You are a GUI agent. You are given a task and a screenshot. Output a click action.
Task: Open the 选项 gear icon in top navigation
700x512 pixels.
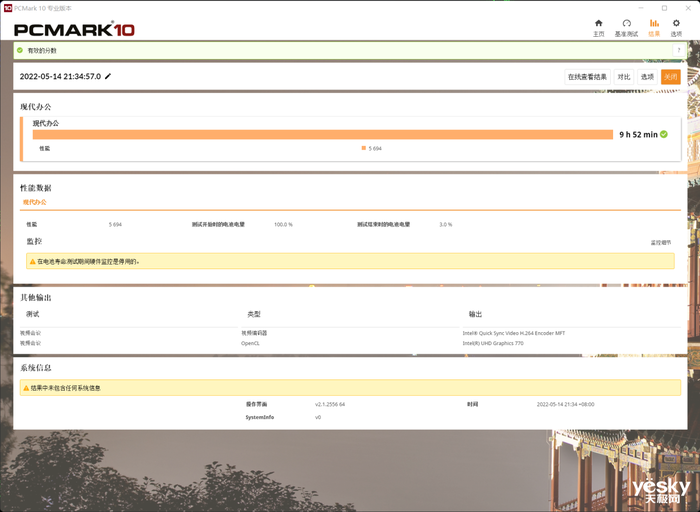coord(676,23)
